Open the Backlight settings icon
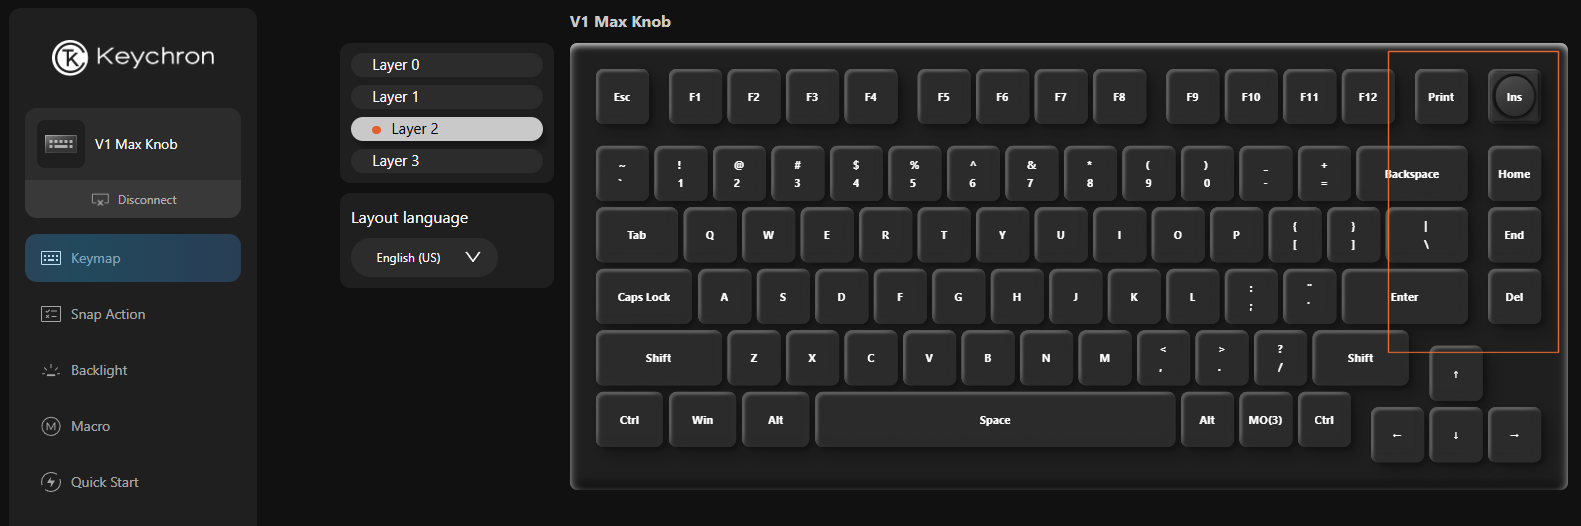This screenshot has width=1581, height=526. 51,370
